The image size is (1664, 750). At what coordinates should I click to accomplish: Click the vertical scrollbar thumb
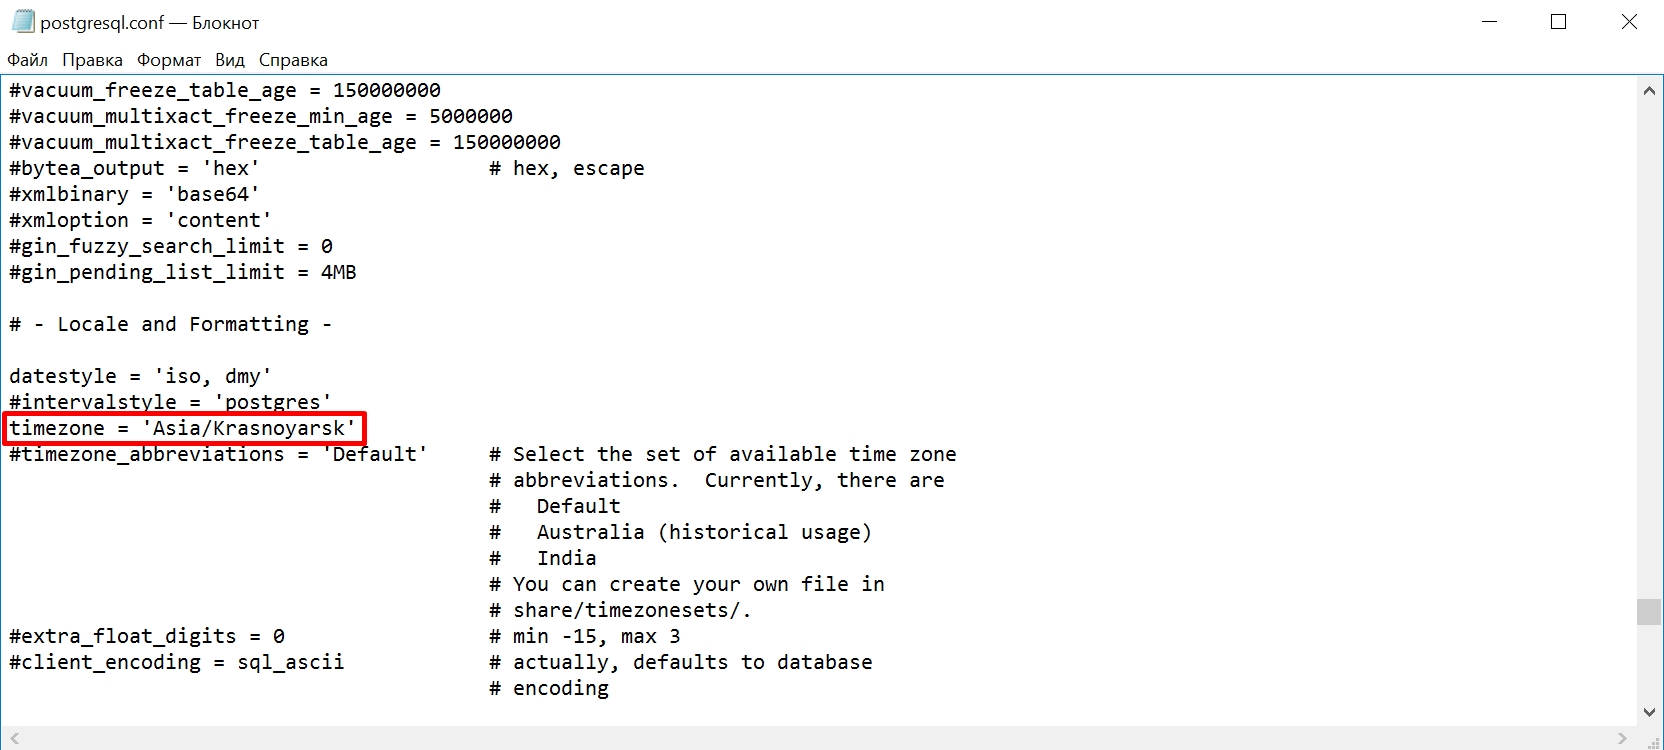(1649, 611)
